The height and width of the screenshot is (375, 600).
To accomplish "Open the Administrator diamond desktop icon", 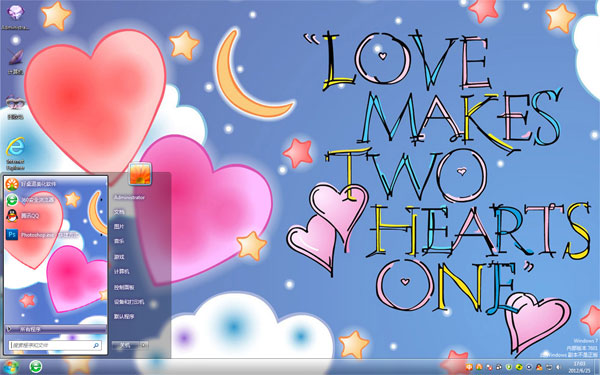I will pos(16,17).
